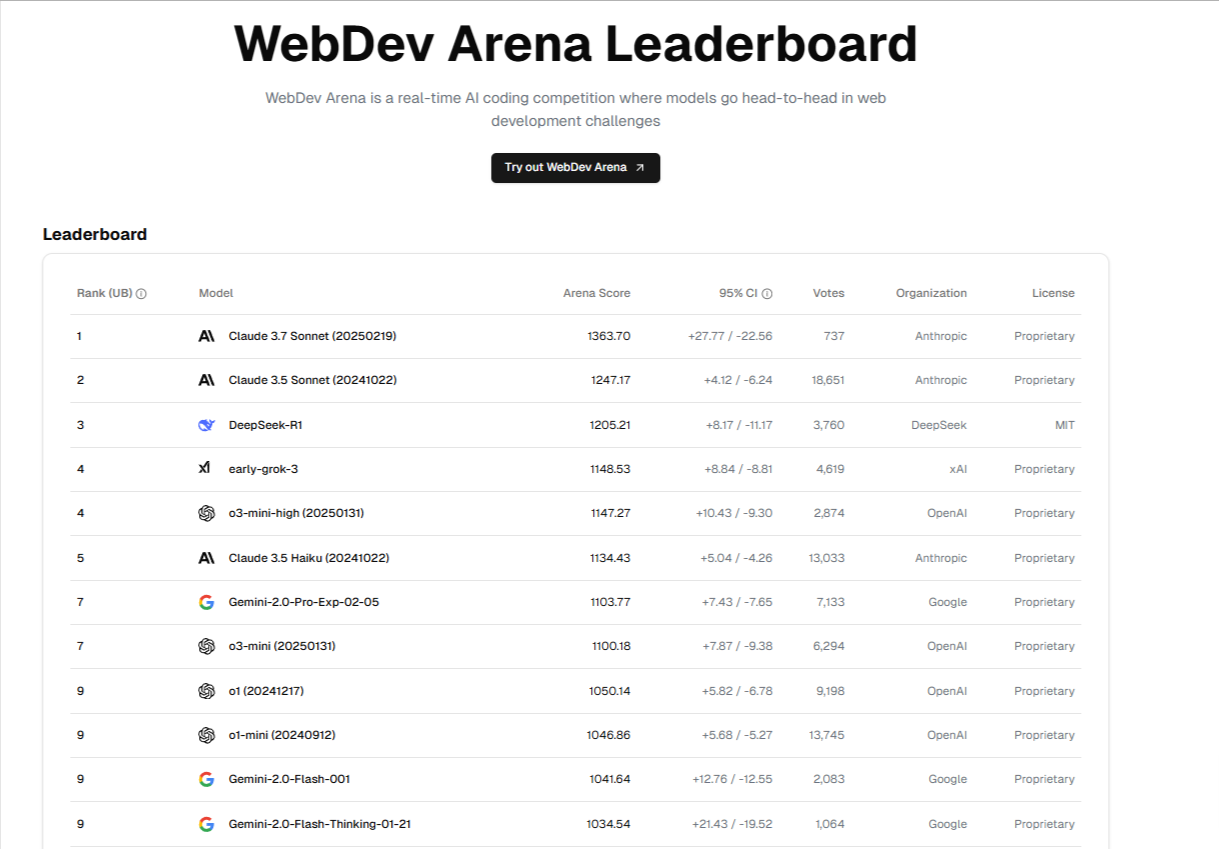Screen dimensions: 1219x849
Task: Click the Google logo beside Gemini-2.0-Flash-001
Action: click(207, 779)
